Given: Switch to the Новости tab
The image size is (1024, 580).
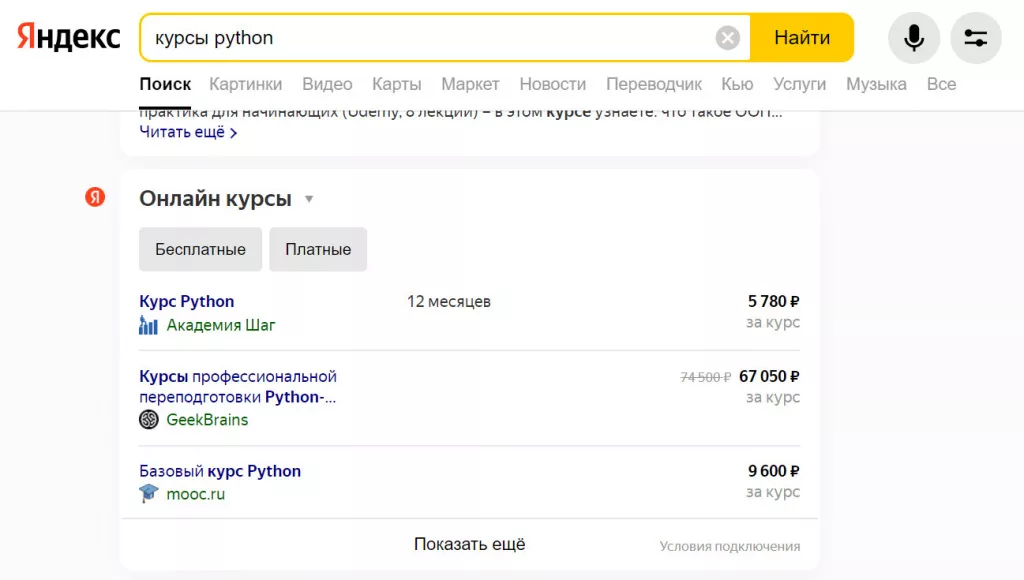Looking at the screenshot, I should tap(552, 84).
